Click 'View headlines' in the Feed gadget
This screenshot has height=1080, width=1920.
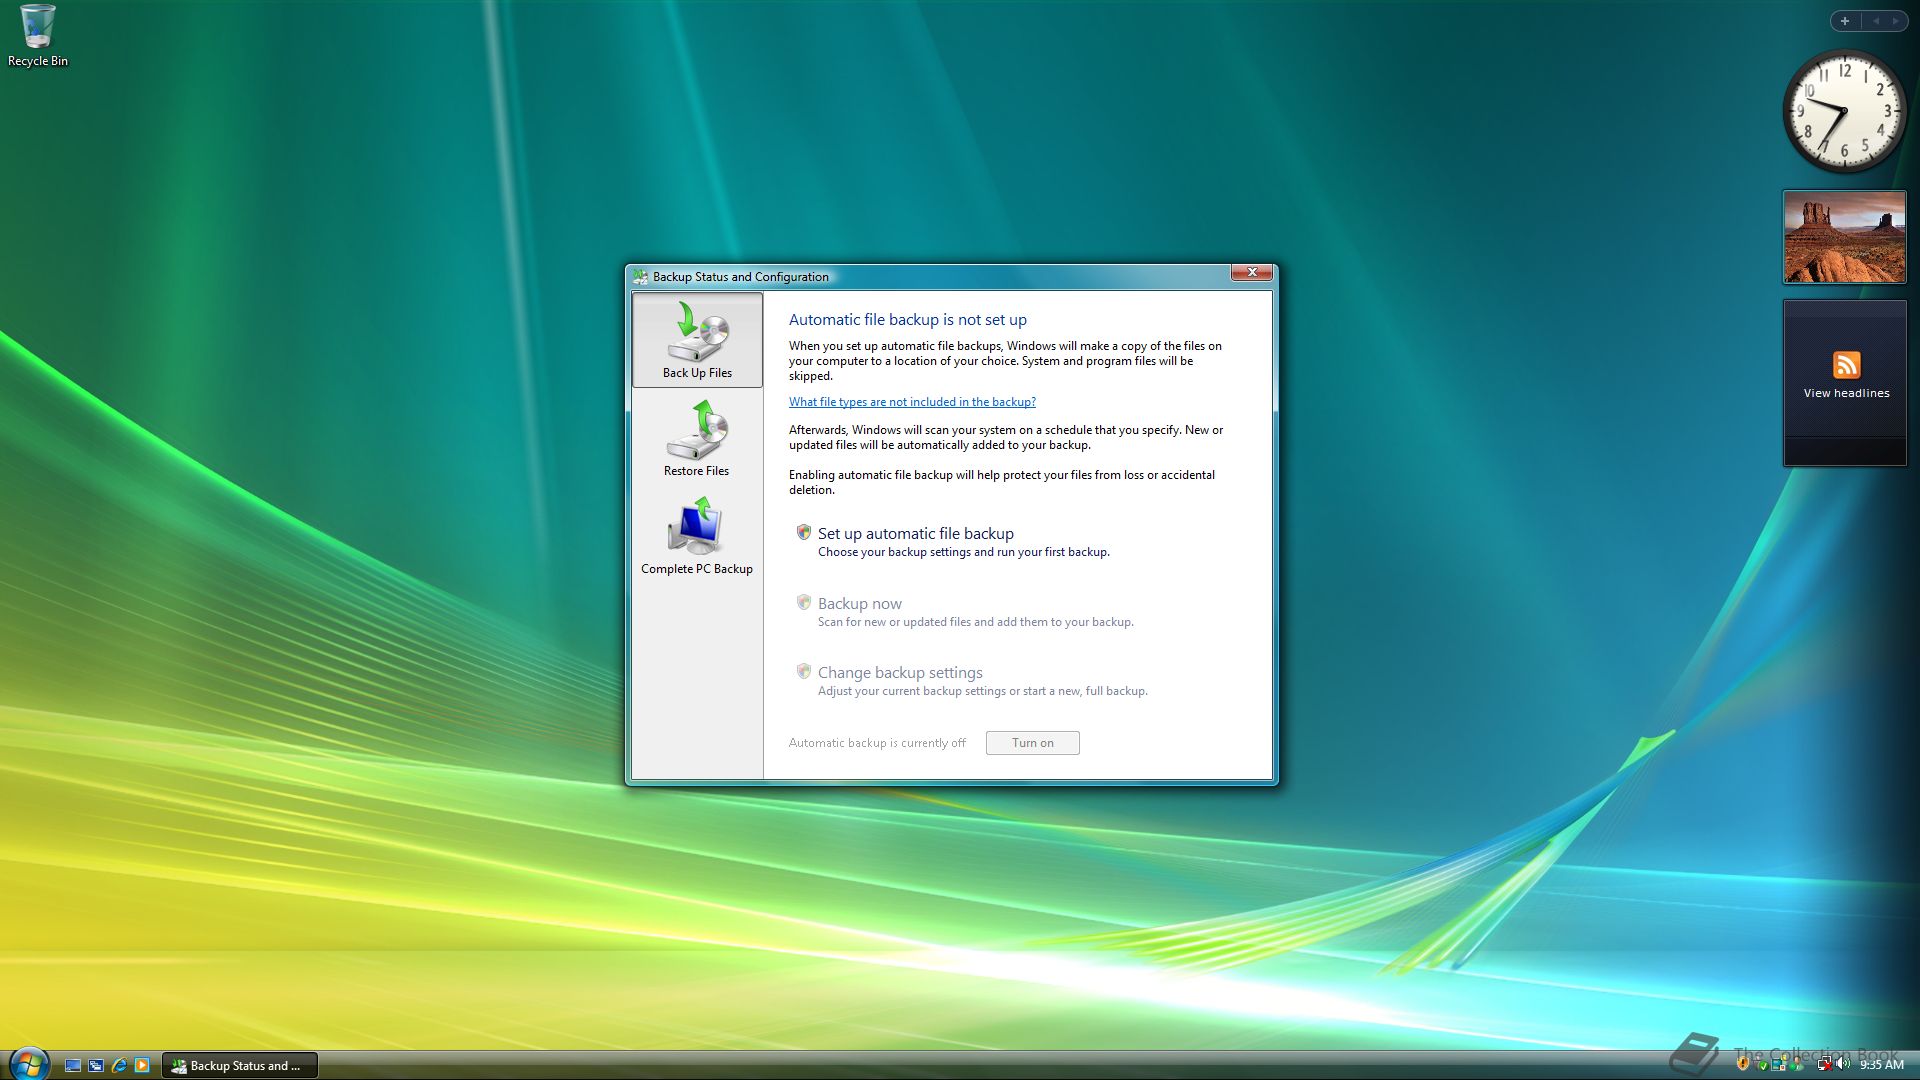[1846, 394]
